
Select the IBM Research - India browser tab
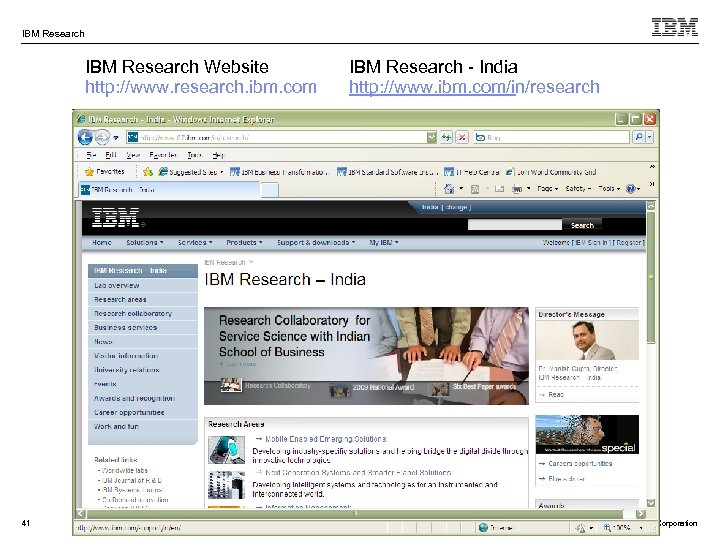(170, 190)
